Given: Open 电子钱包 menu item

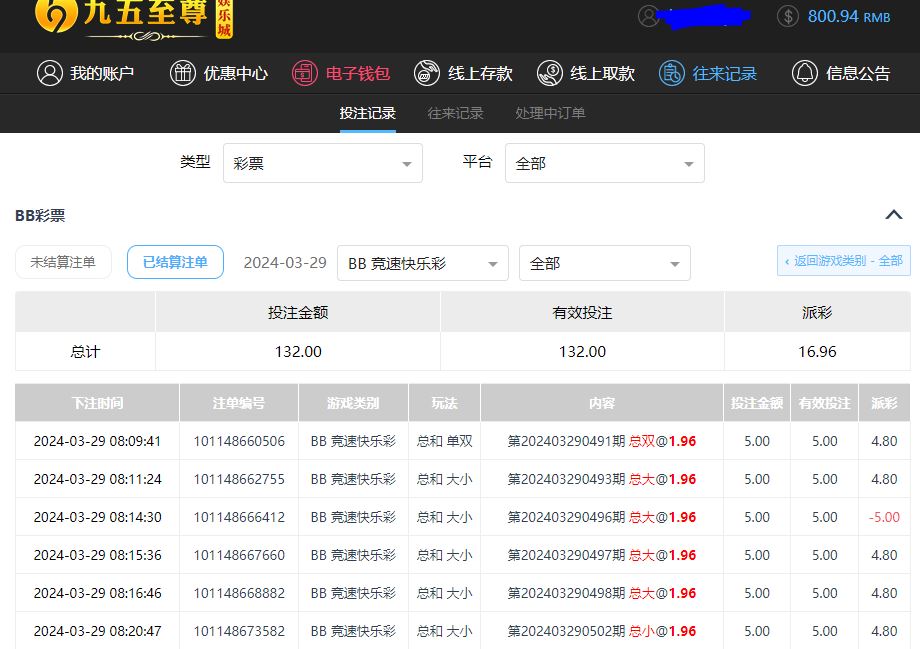Looking at the screenshot, I should tap(341, 73).
